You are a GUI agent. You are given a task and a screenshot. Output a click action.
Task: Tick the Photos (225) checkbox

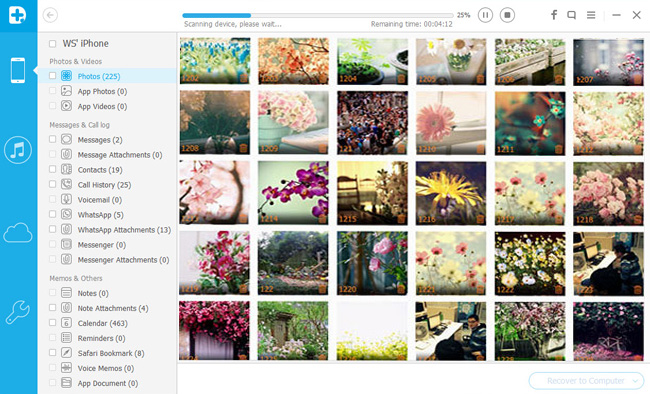pyautogui.click(x=52, y=75)
